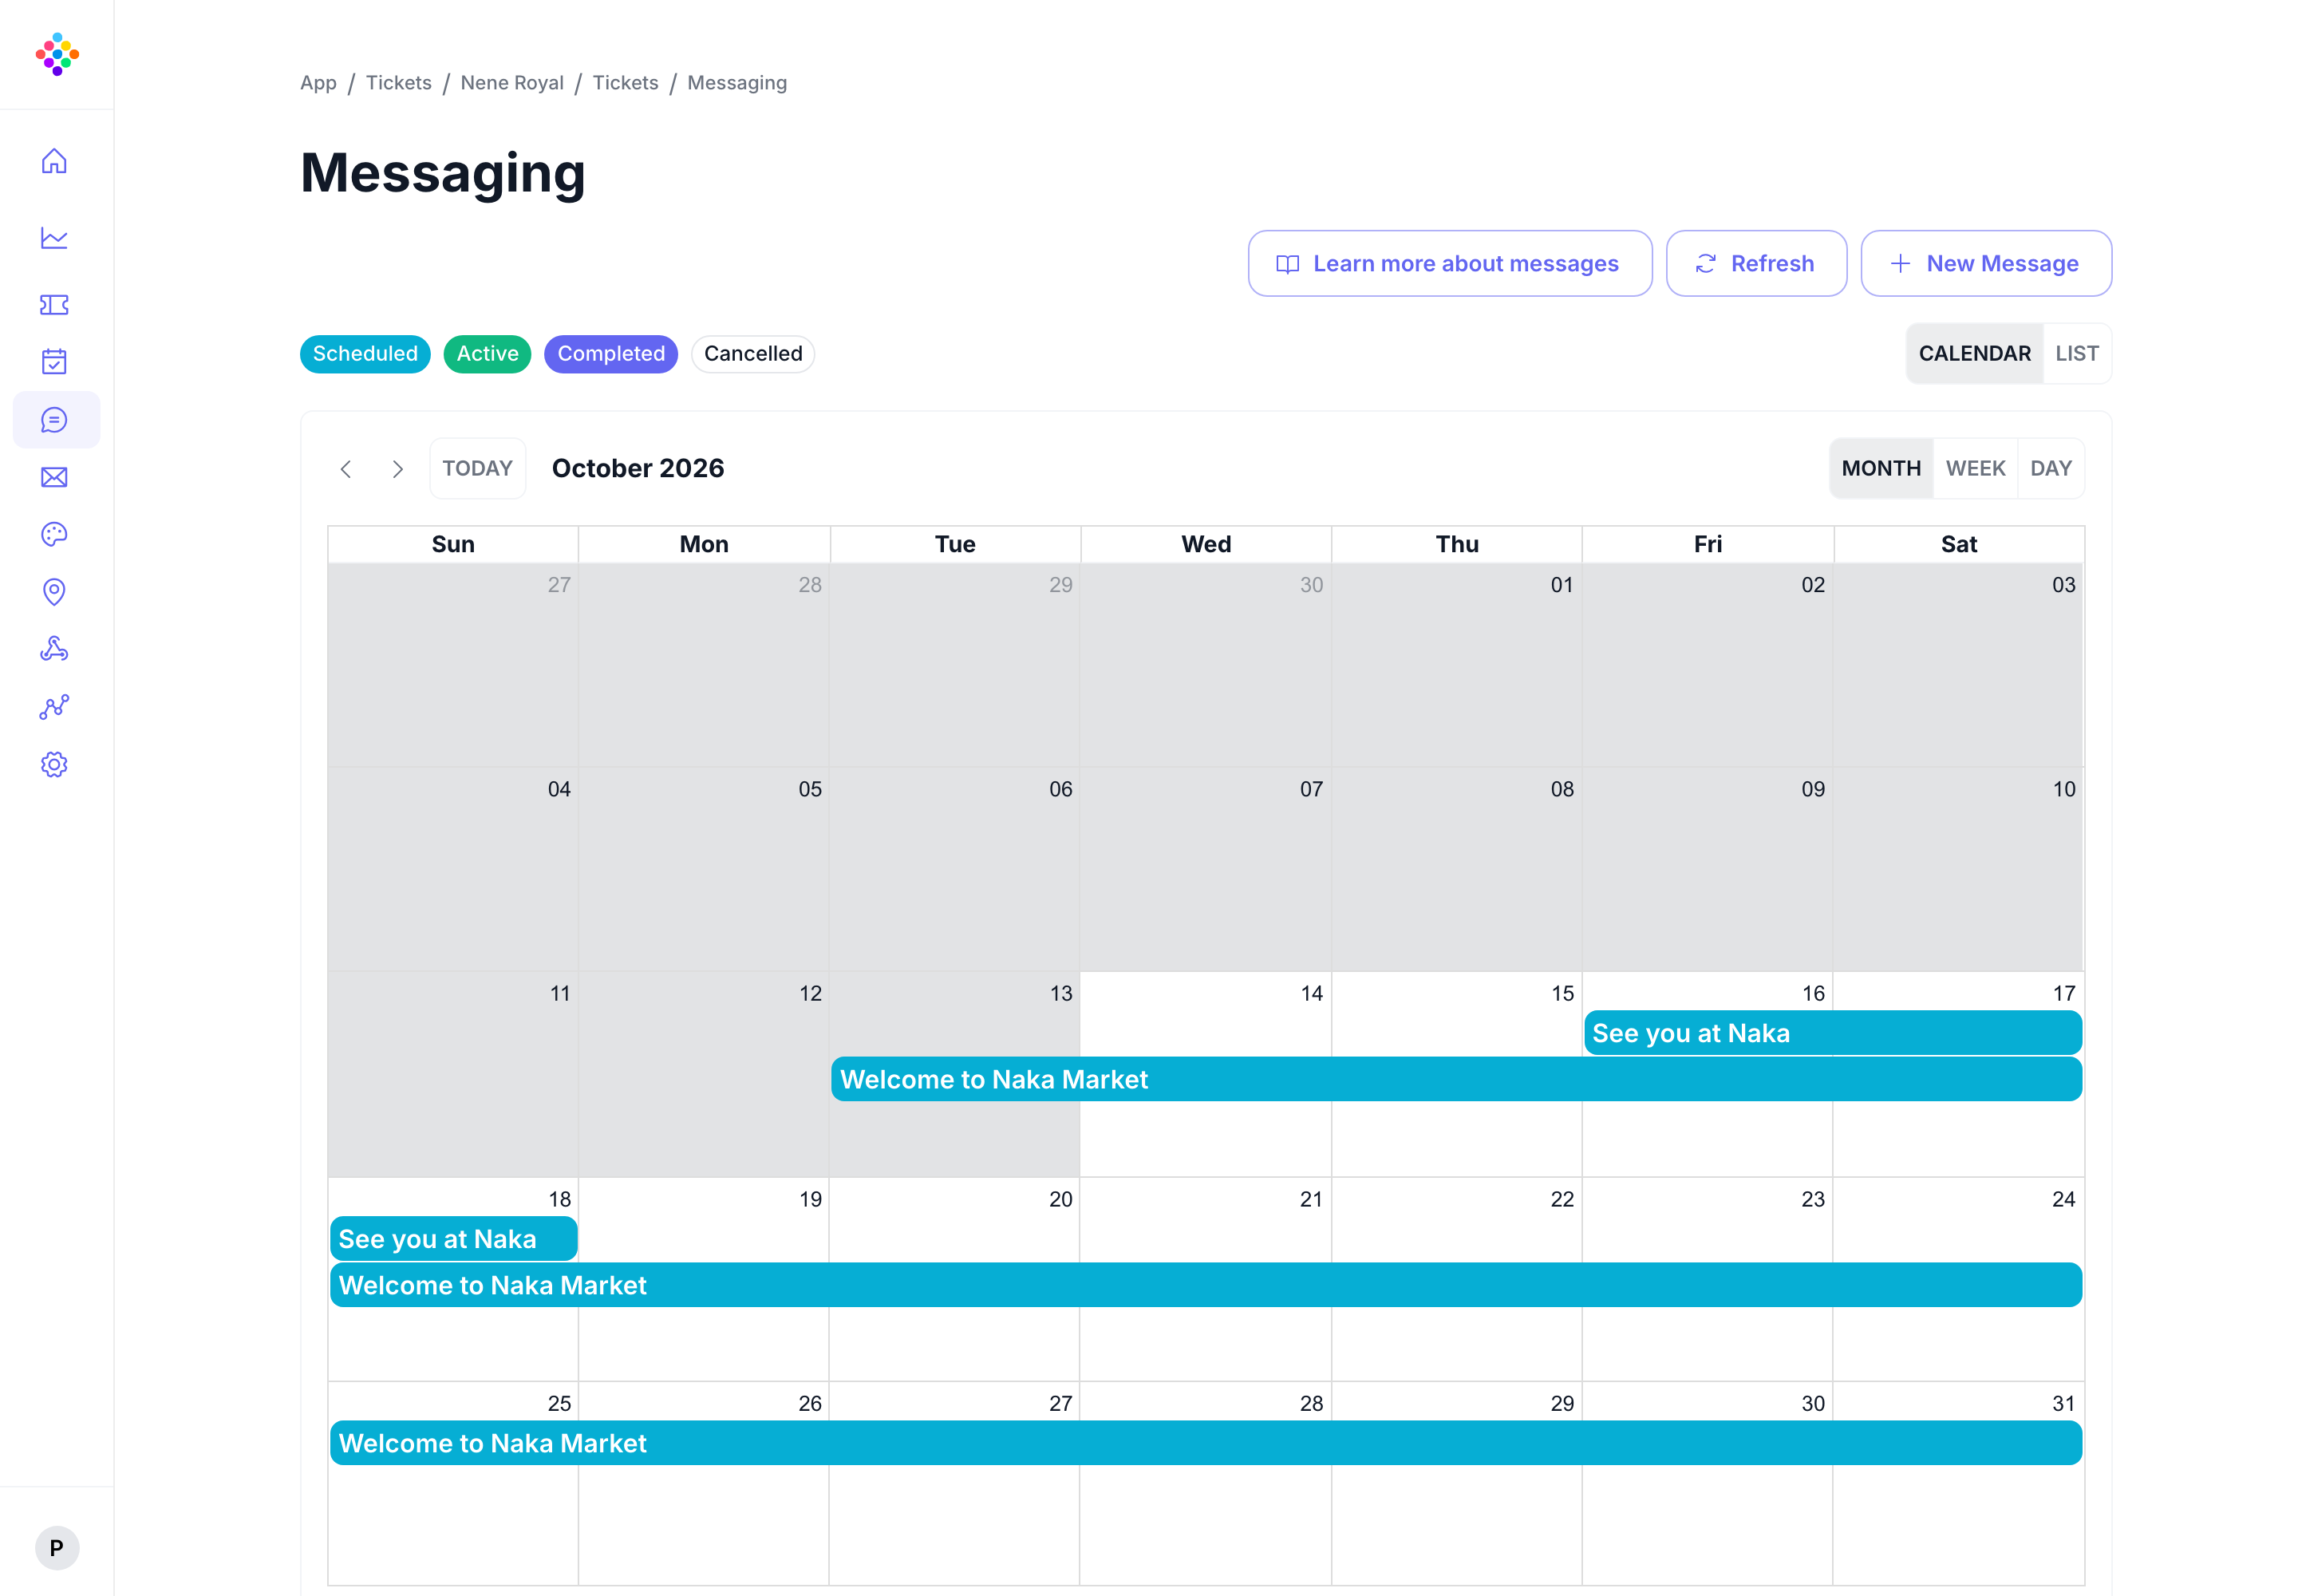This screenshot has width=2298, height=1596.
Task: Open the user avatar labeled P
Action: (57, 1547)
